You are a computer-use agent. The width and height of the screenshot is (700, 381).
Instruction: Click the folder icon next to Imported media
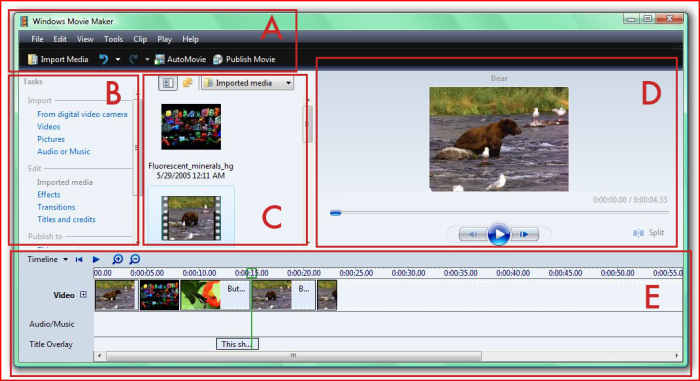click(x=188, y=83)
